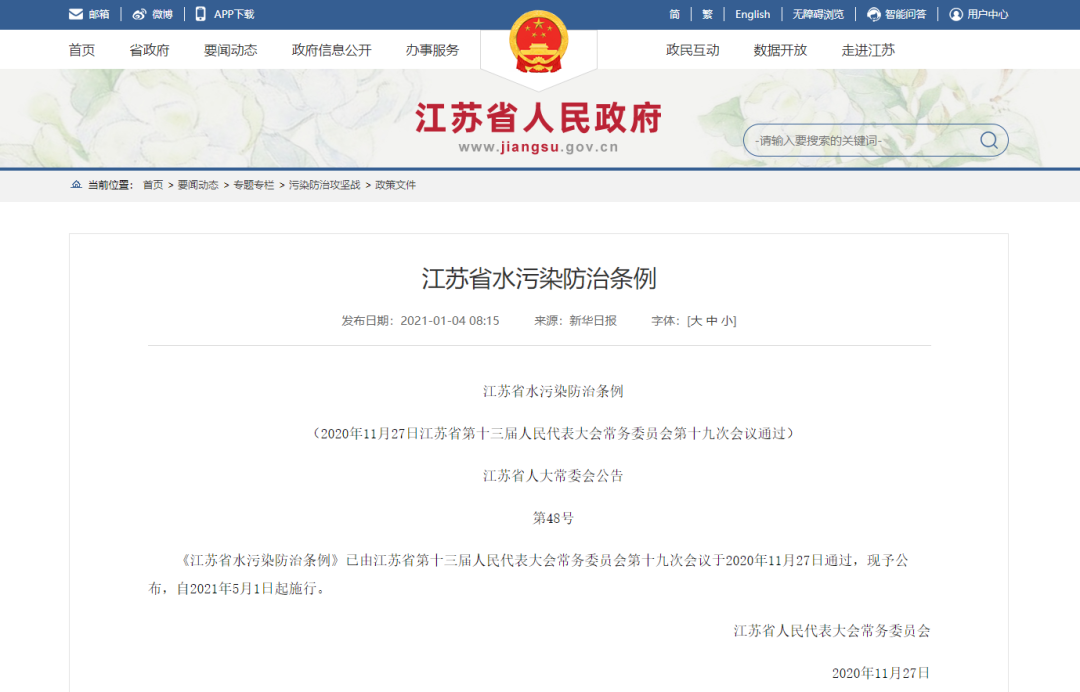Open the user center person icon (用户中心)
The image size is (1080, 692).
[956, 14]
